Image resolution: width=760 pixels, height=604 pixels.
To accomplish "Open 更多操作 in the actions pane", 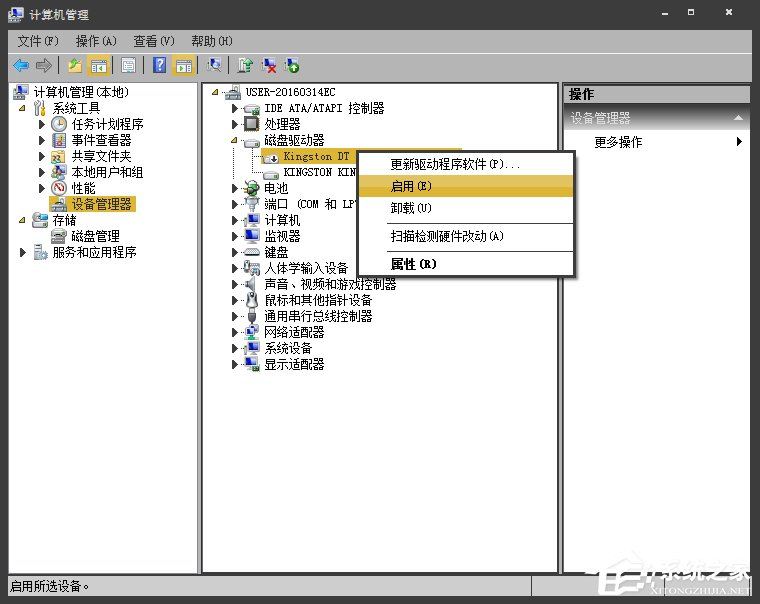I will click(x=618, y=142).
